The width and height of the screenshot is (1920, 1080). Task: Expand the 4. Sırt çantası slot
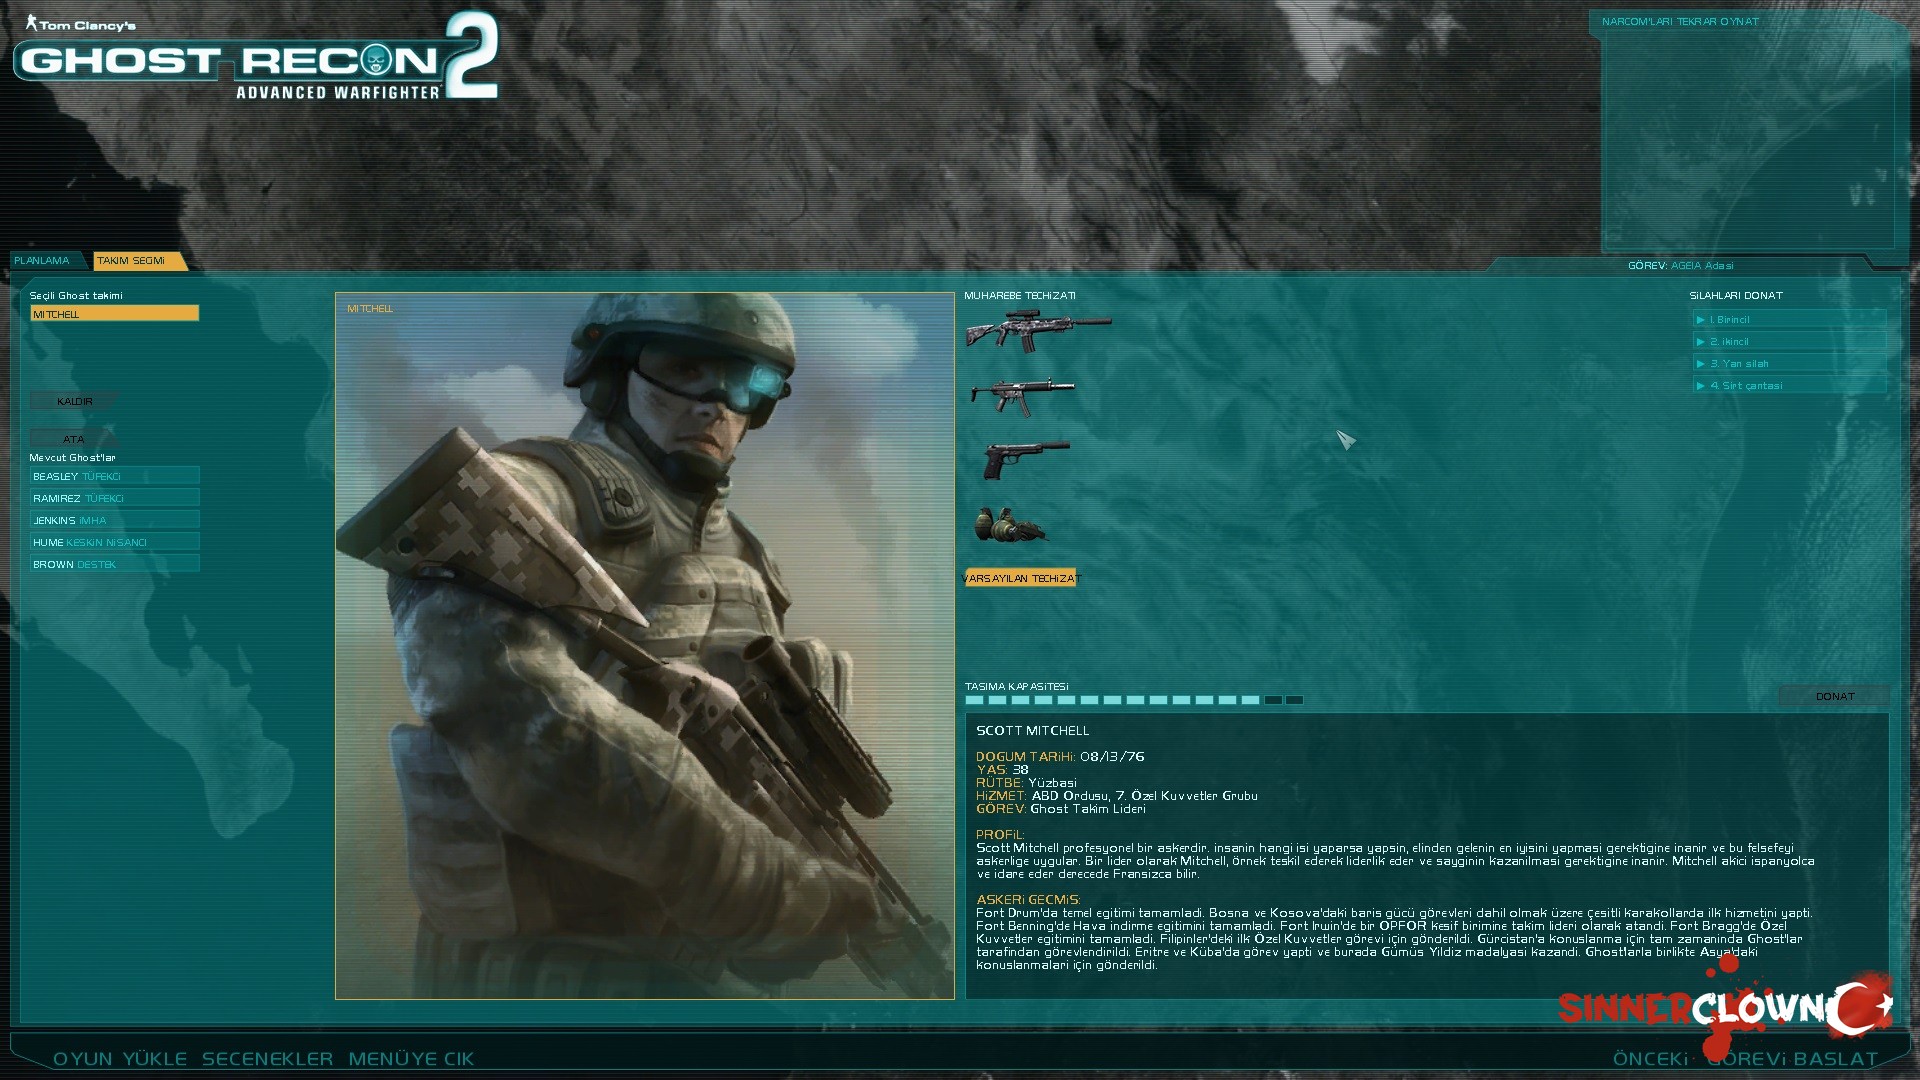(1789, 386)
